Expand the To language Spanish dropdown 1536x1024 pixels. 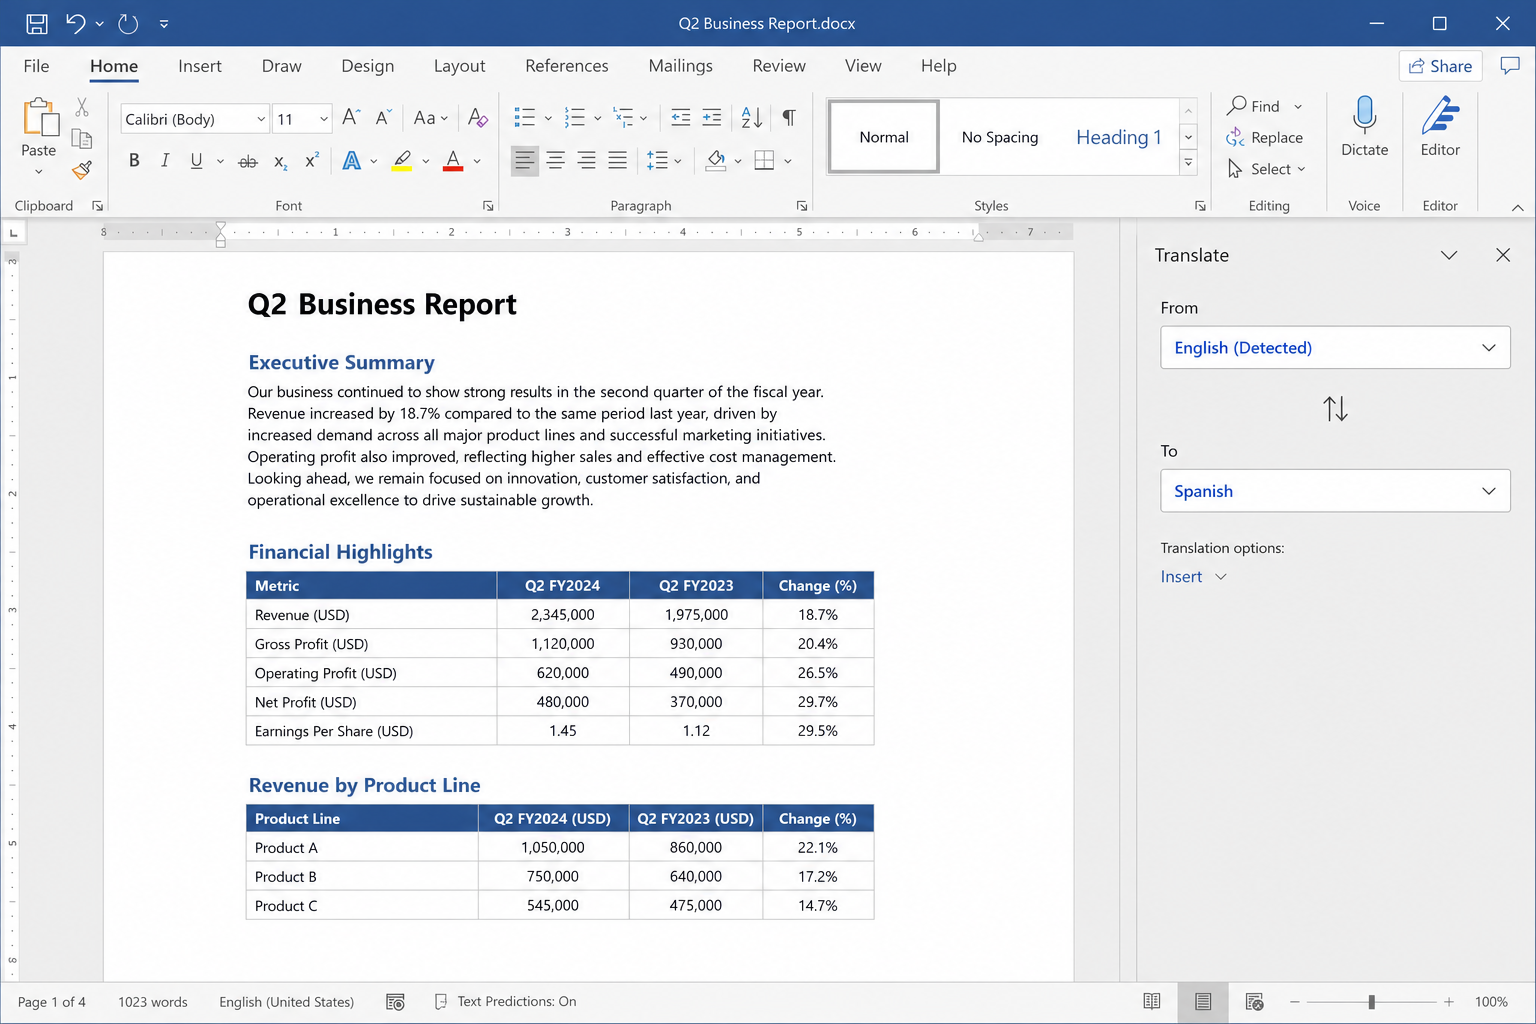tap(1335, 491)
